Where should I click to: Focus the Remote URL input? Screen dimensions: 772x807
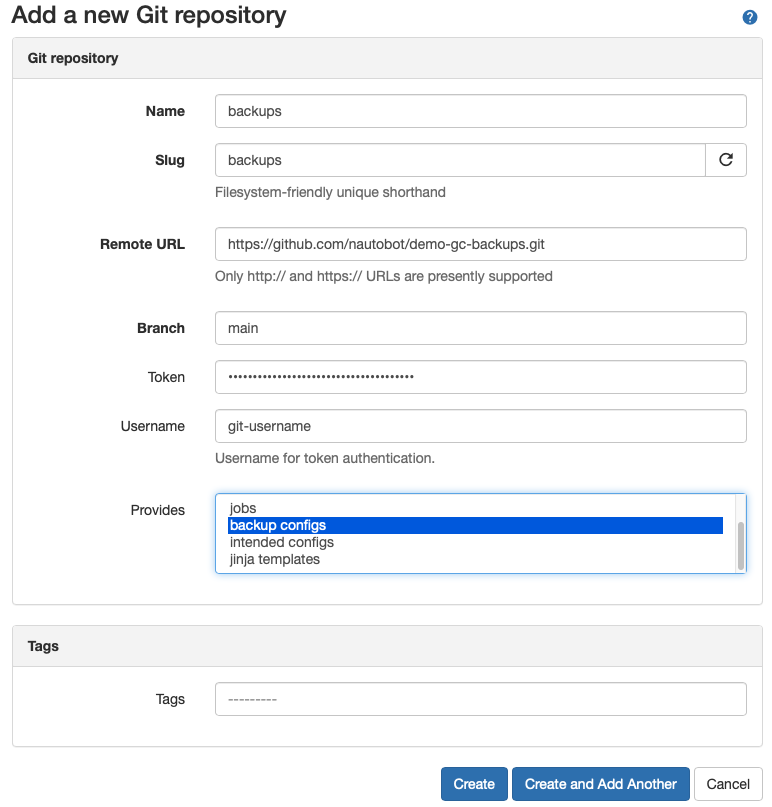coord(480,244)
